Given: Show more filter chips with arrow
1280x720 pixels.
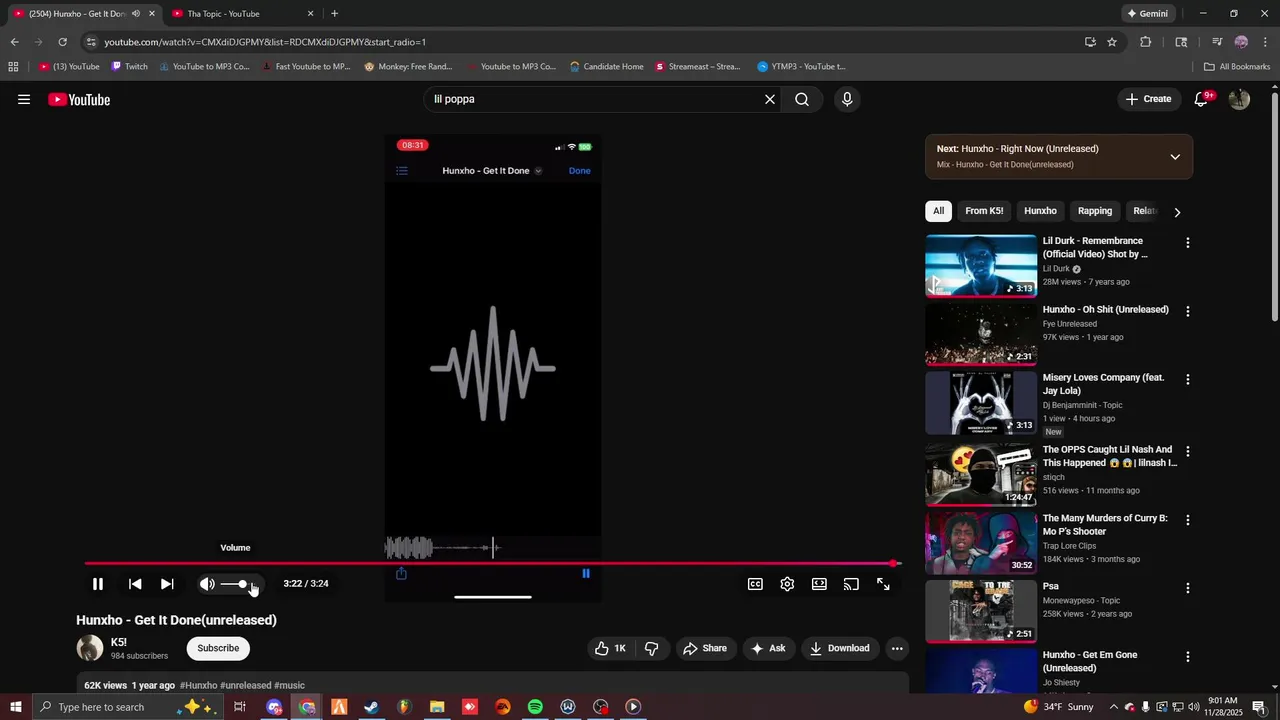Looking at the screenshot, I should [1177, 212].
